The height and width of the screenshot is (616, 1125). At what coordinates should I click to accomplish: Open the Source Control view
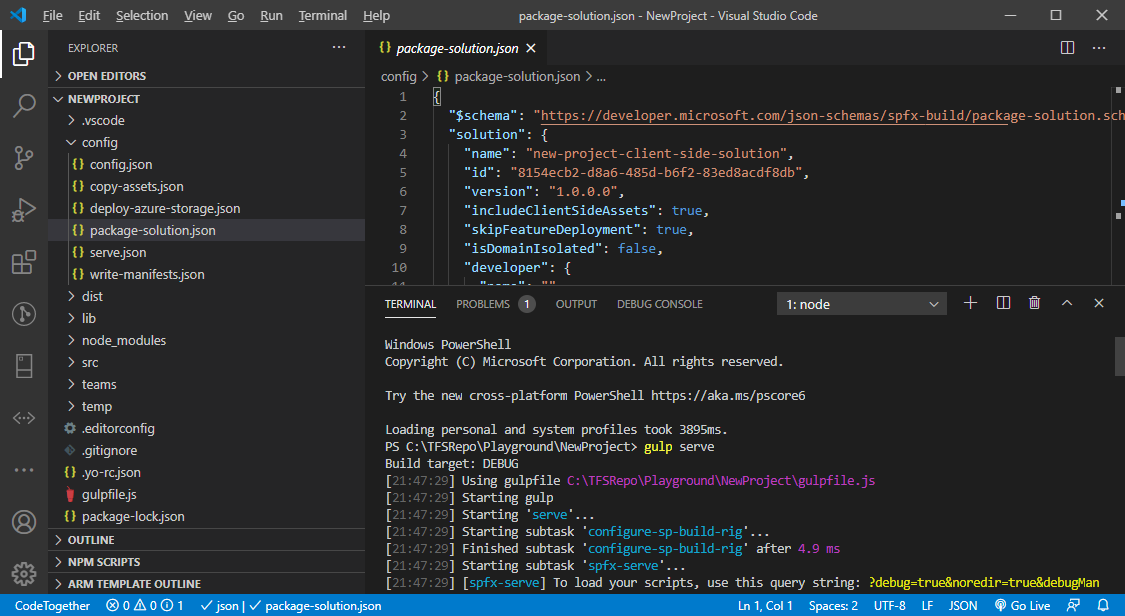point(24,158)
